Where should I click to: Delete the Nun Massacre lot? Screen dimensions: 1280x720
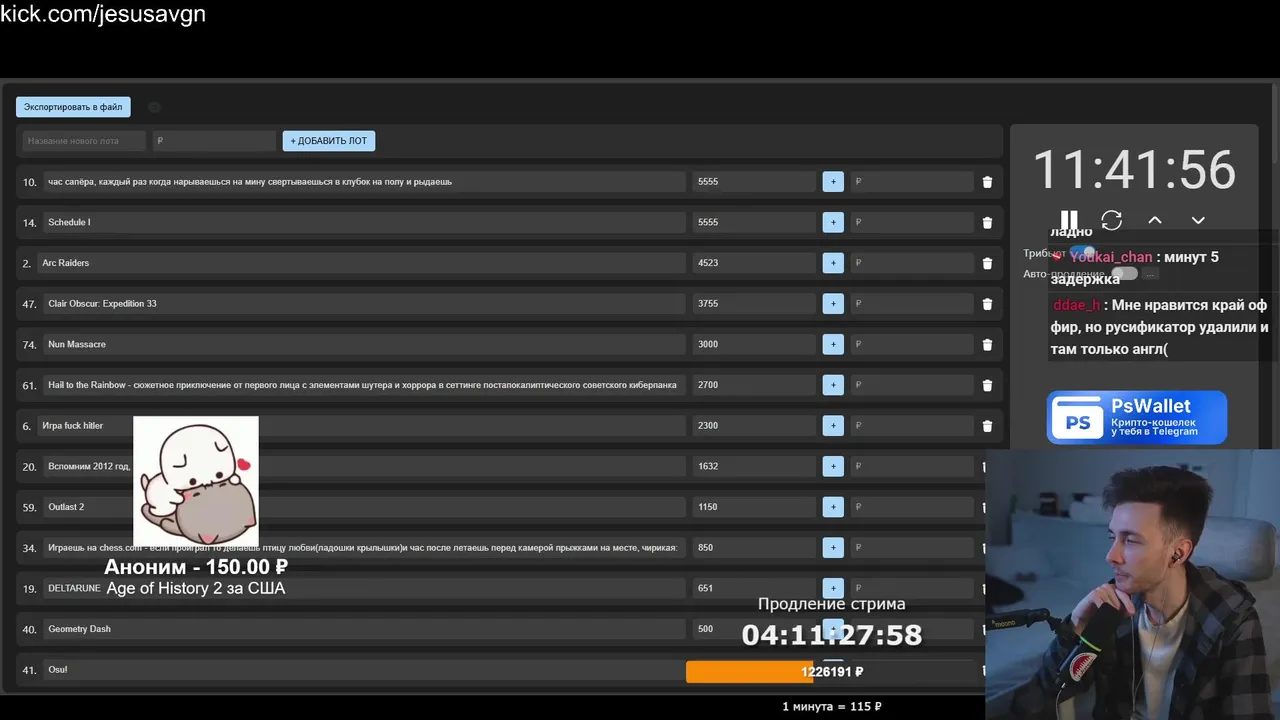tap(987, 344)
